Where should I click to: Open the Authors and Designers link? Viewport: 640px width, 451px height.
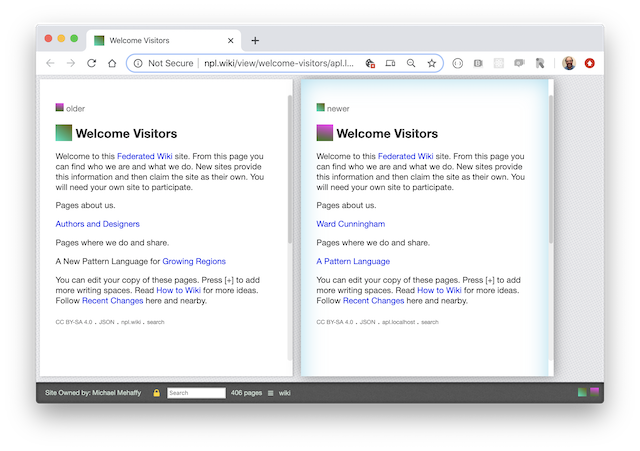(x=98, y=224)
